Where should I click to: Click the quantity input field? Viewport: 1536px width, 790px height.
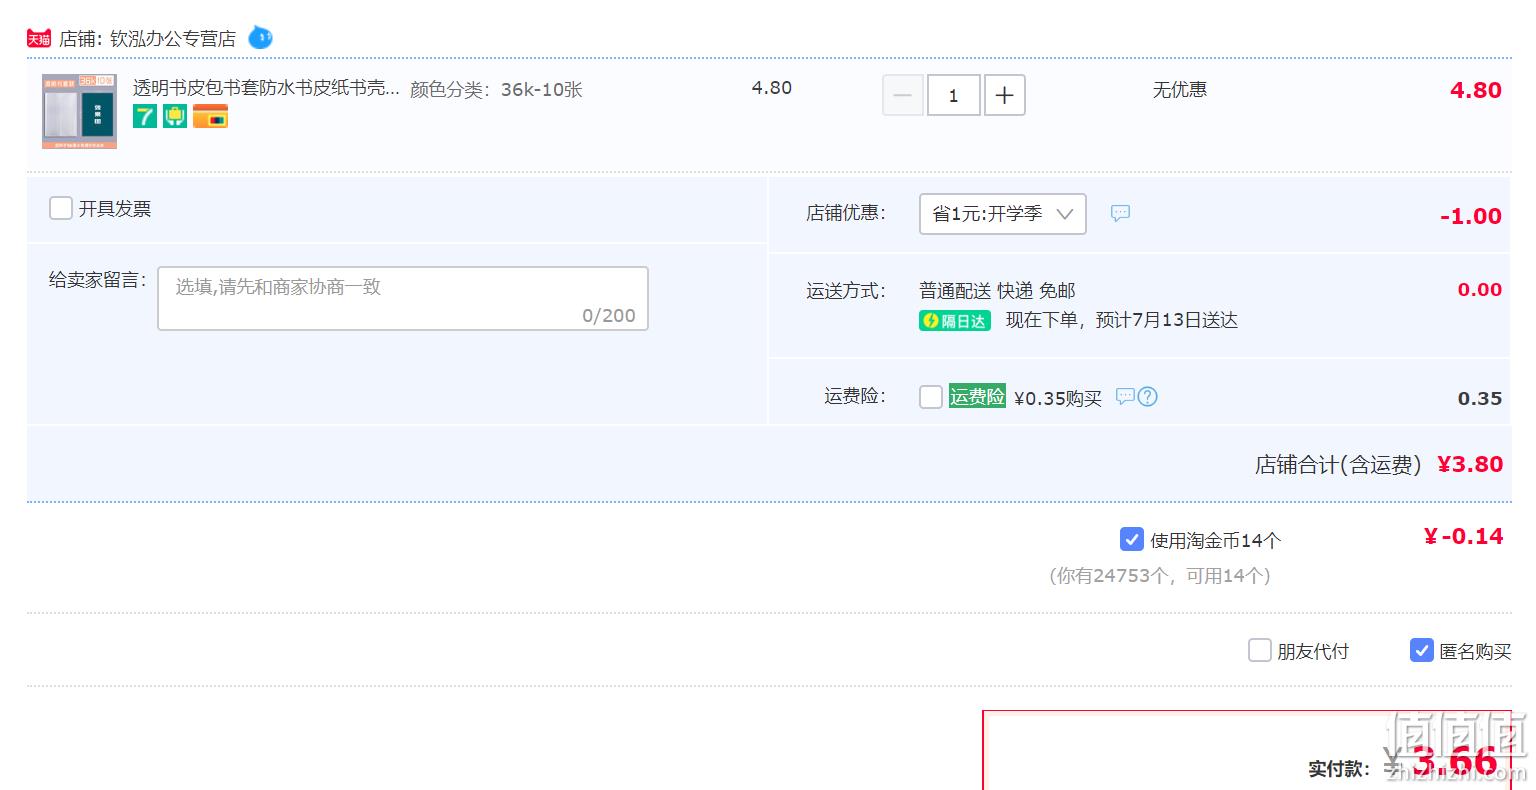click(954, 95)
